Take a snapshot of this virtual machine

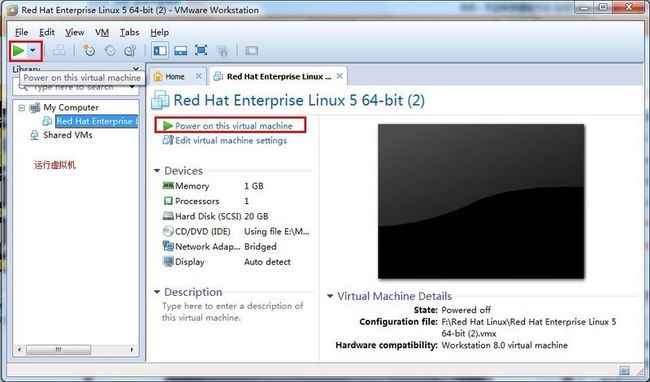click(89, 51)
